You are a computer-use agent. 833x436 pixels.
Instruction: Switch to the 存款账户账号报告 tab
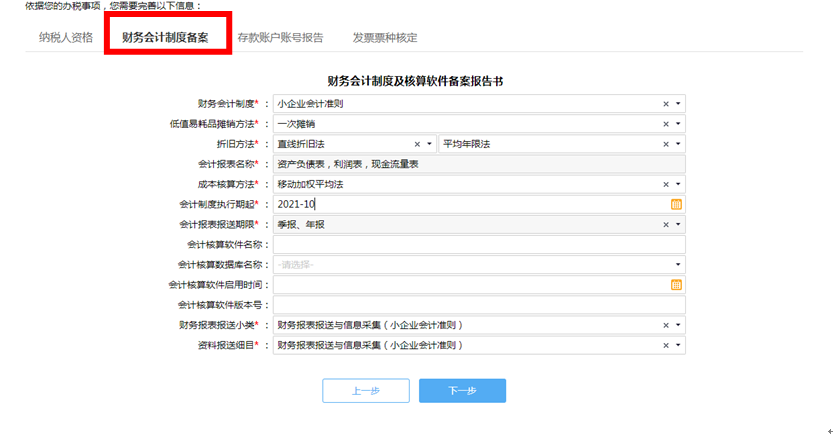[x=280, y=38]
